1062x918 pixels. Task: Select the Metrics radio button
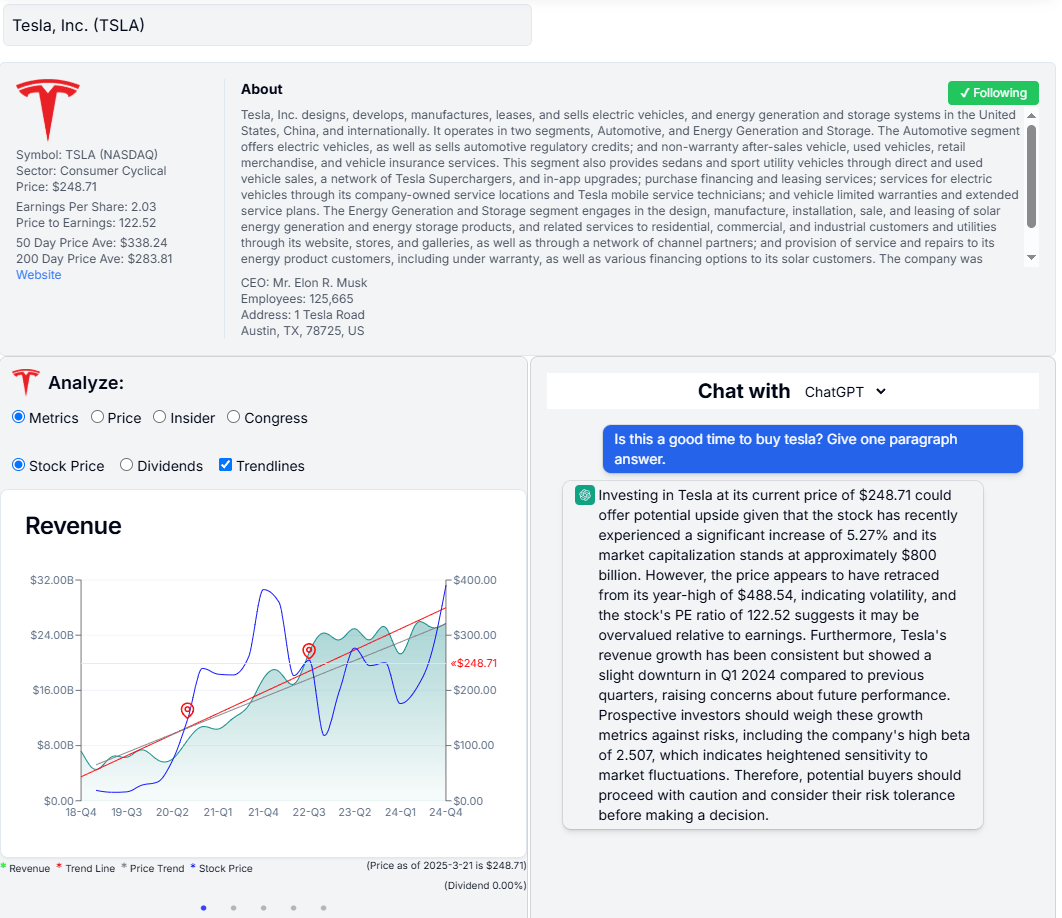coord(19,417)
